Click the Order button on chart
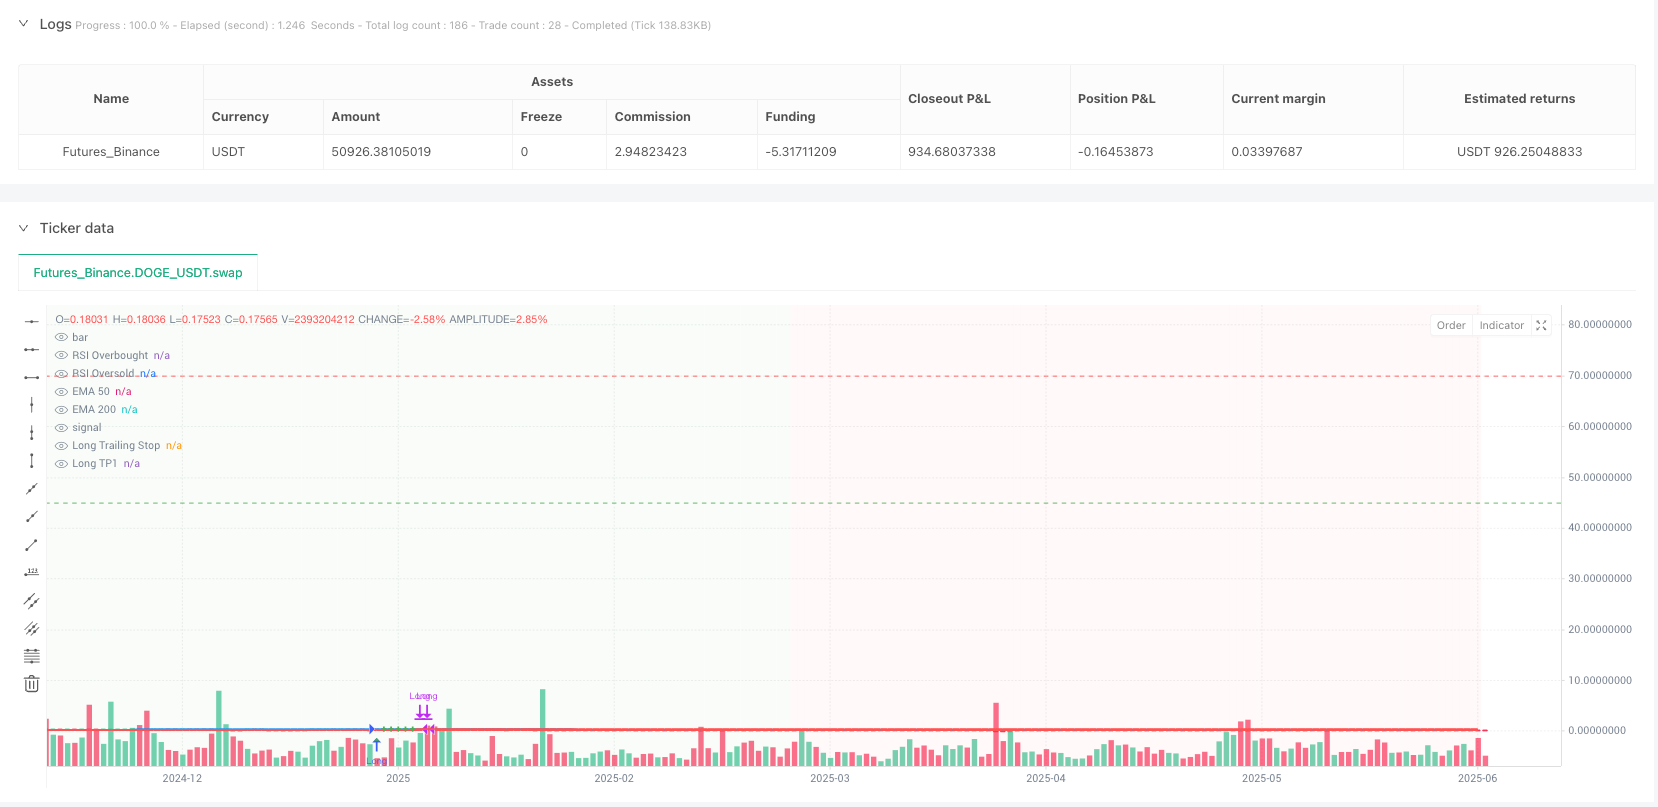The image size is (1658, 807). coord(1450,325)
